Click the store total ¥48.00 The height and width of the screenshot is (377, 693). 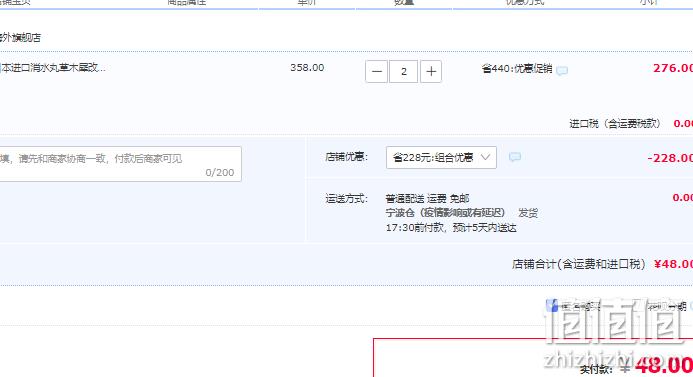pyautogui.click(x=674, y=264)
